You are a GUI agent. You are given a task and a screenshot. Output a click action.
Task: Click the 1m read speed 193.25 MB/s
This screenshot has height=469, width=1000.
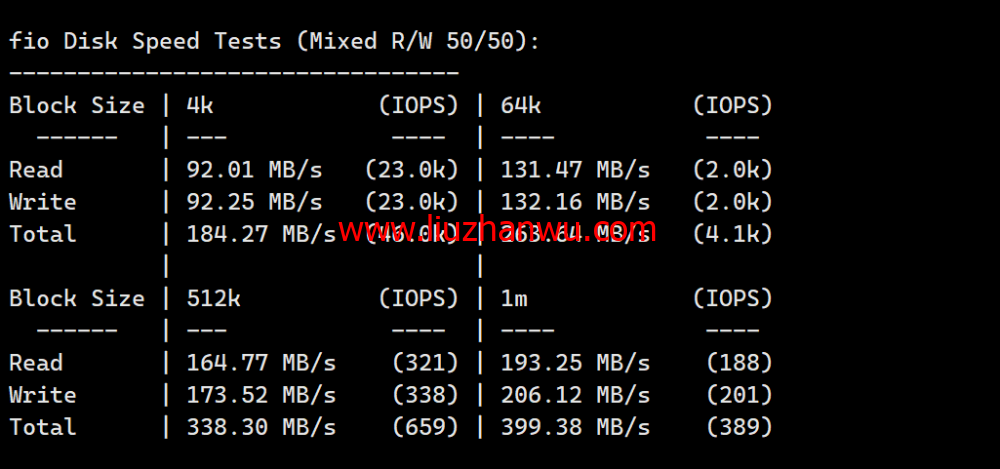[575, 362]
